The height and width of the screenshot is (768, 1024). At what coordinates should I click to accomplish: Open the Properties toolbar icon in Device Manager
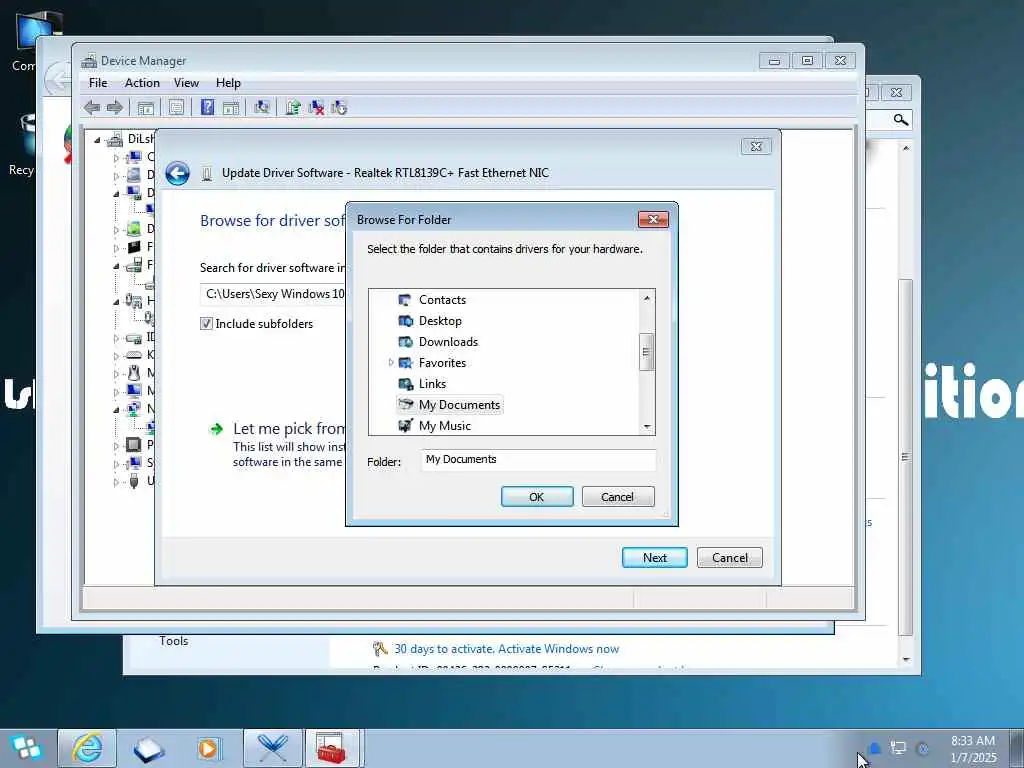[x=176, y=108]
